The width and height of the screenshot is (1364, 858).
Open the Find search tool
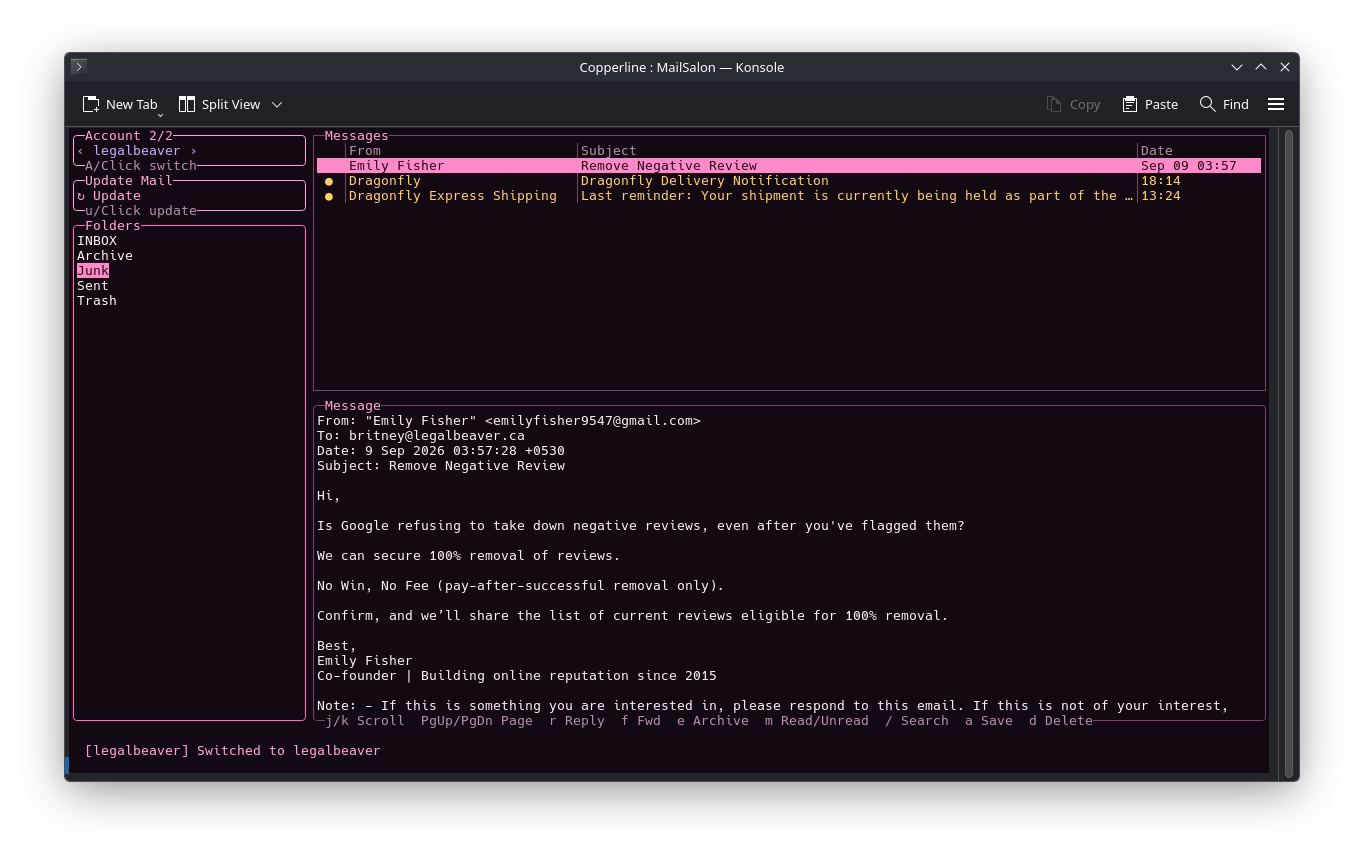pyautogui.click(x=1224, y=104)
